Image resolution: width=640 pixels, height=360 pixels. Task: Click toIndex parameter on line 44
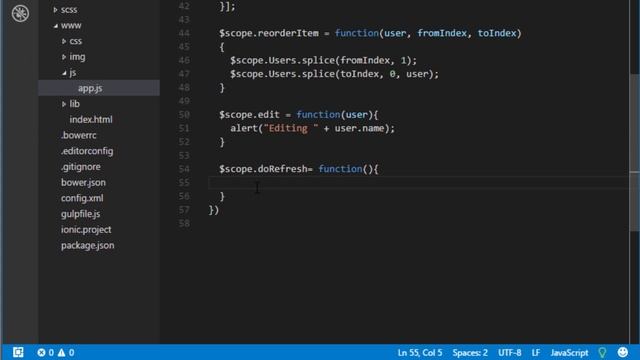coord(497,33)
